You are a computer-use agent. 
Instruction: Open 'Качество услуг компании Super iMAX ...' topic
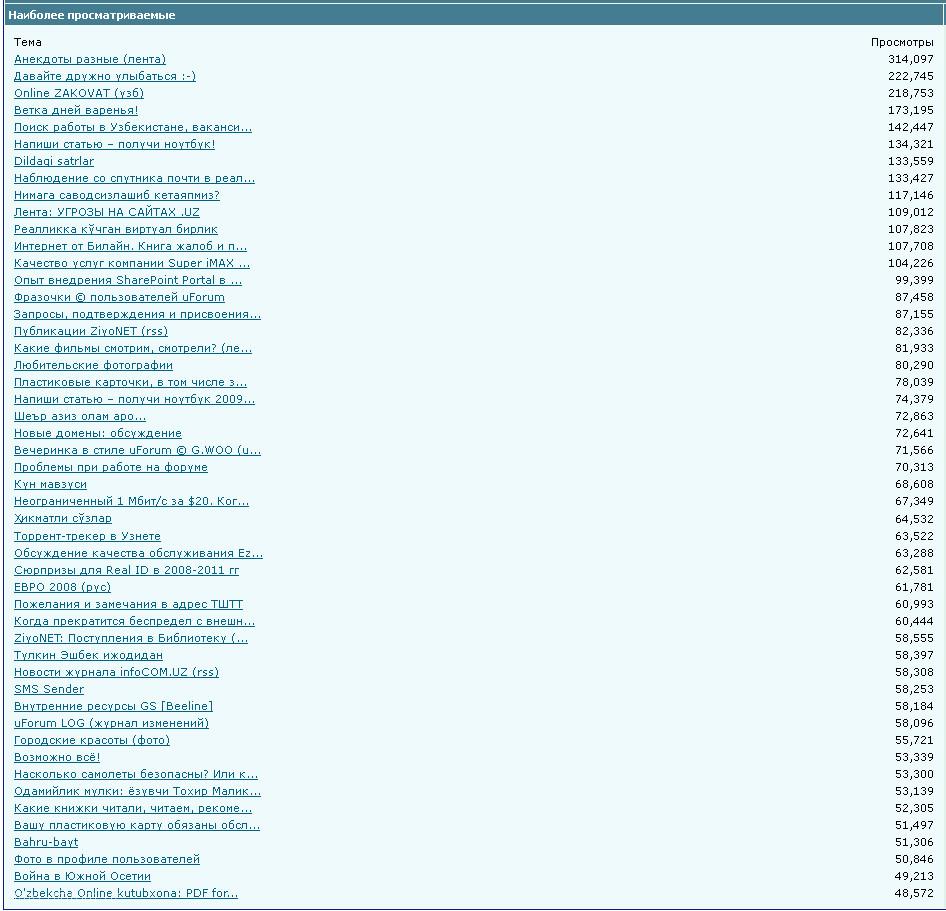(132, 263)
